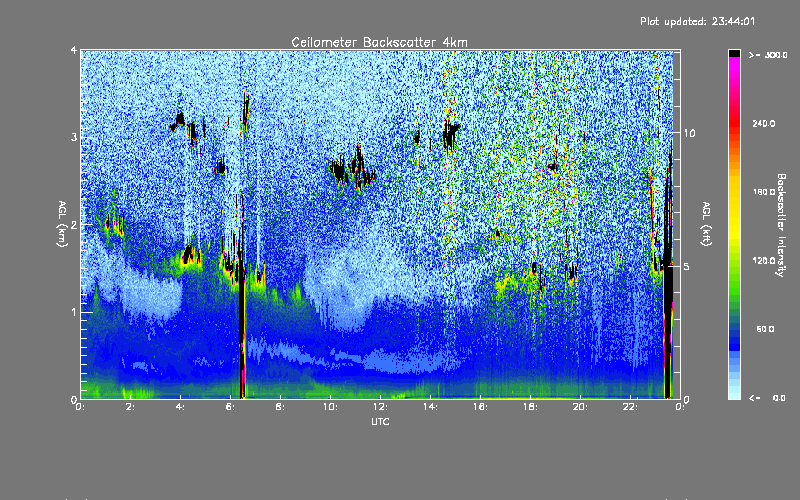Click the "Backscatter Intensity" colorbar label
The height and width of the screenshot is (500, 800).
coord(781,225)
